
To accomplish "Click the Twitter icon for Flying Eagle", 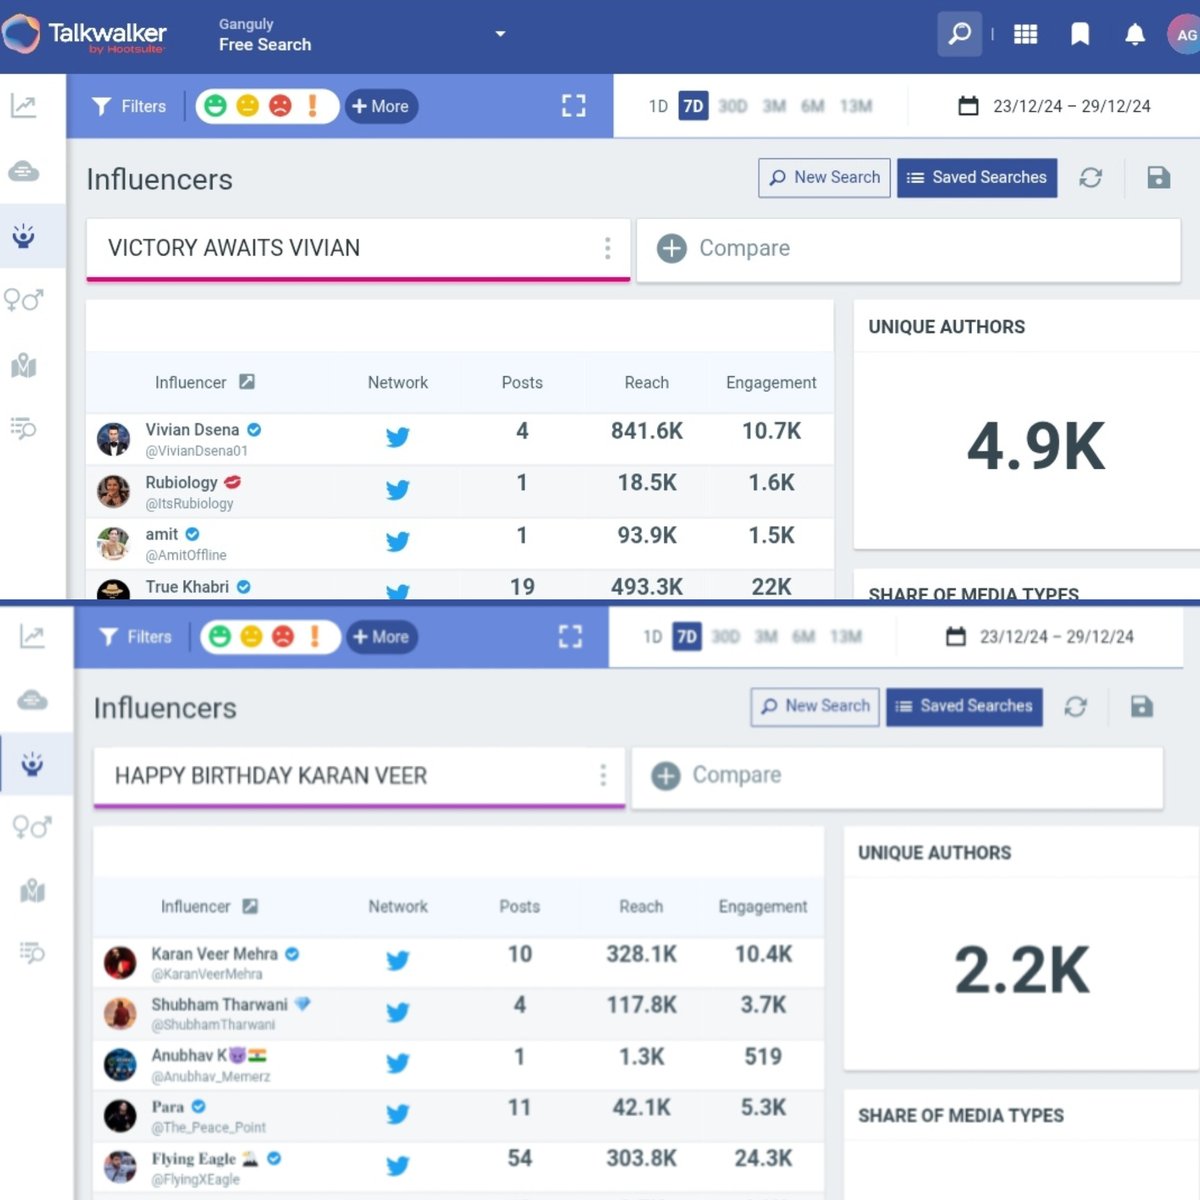I will pyautogui.click(x=398, y=1165).
